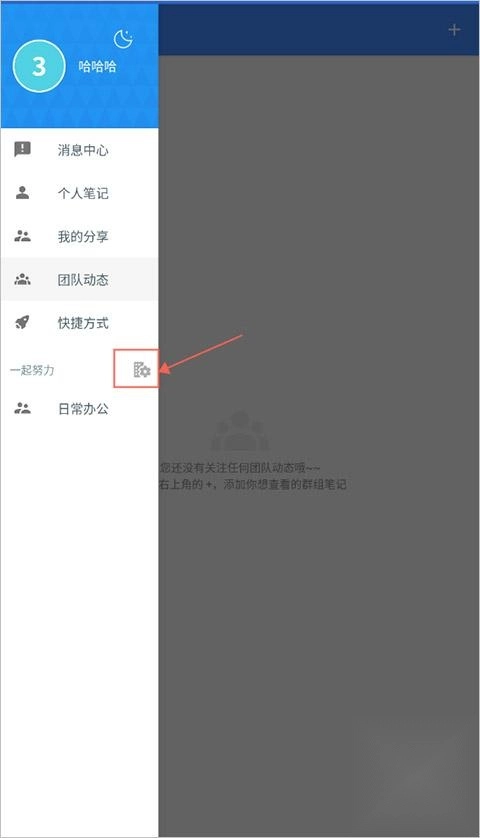Click the 个人笔记 person icon

(x=22, y=192)
